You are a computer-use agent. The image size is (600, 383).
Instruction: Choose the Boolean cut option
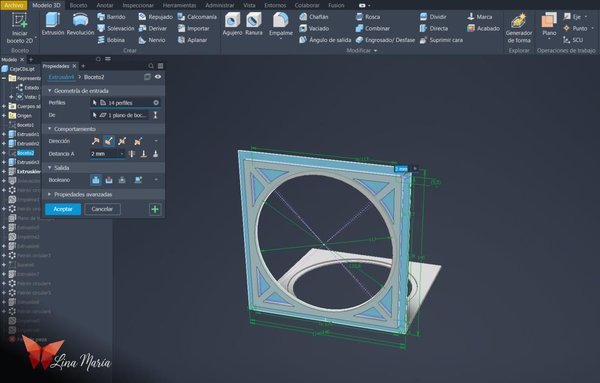click(109, 180)
